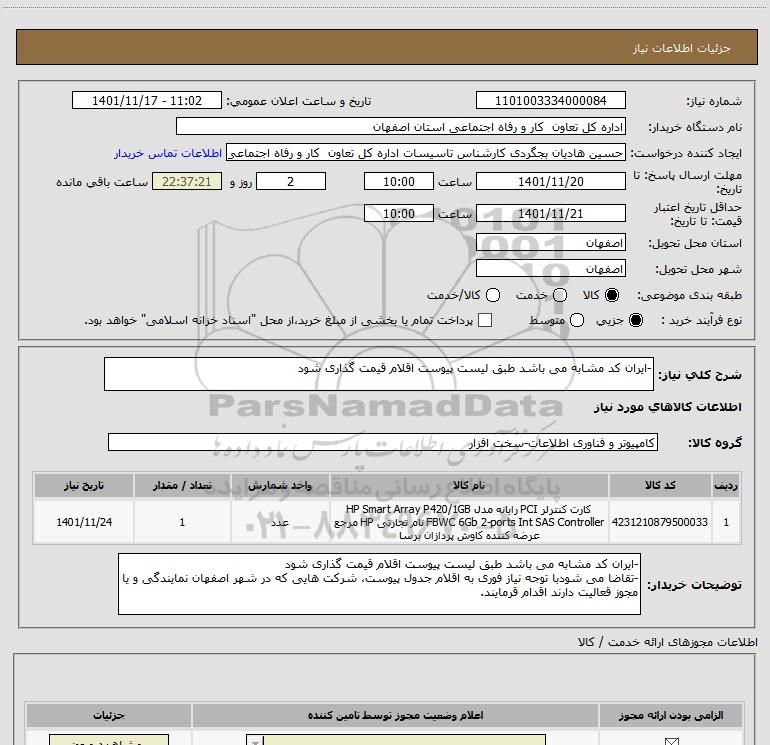Tick the اسناد خزانه اسلامی payment checkbox
Viewport: 770px width, 745px height.
(x=485, y=320)
